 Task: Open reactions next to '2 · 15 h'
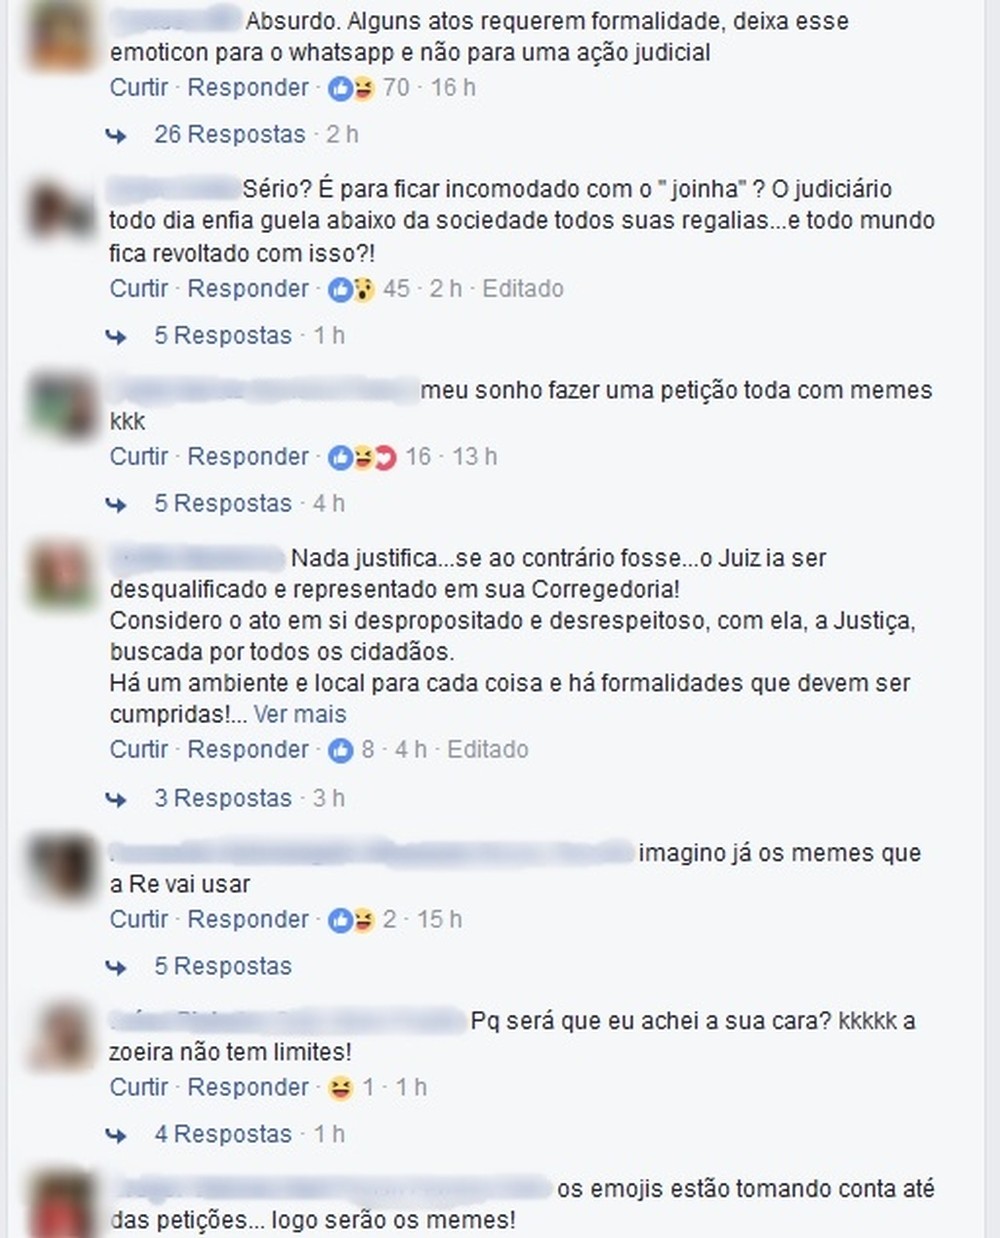[351, 920]
